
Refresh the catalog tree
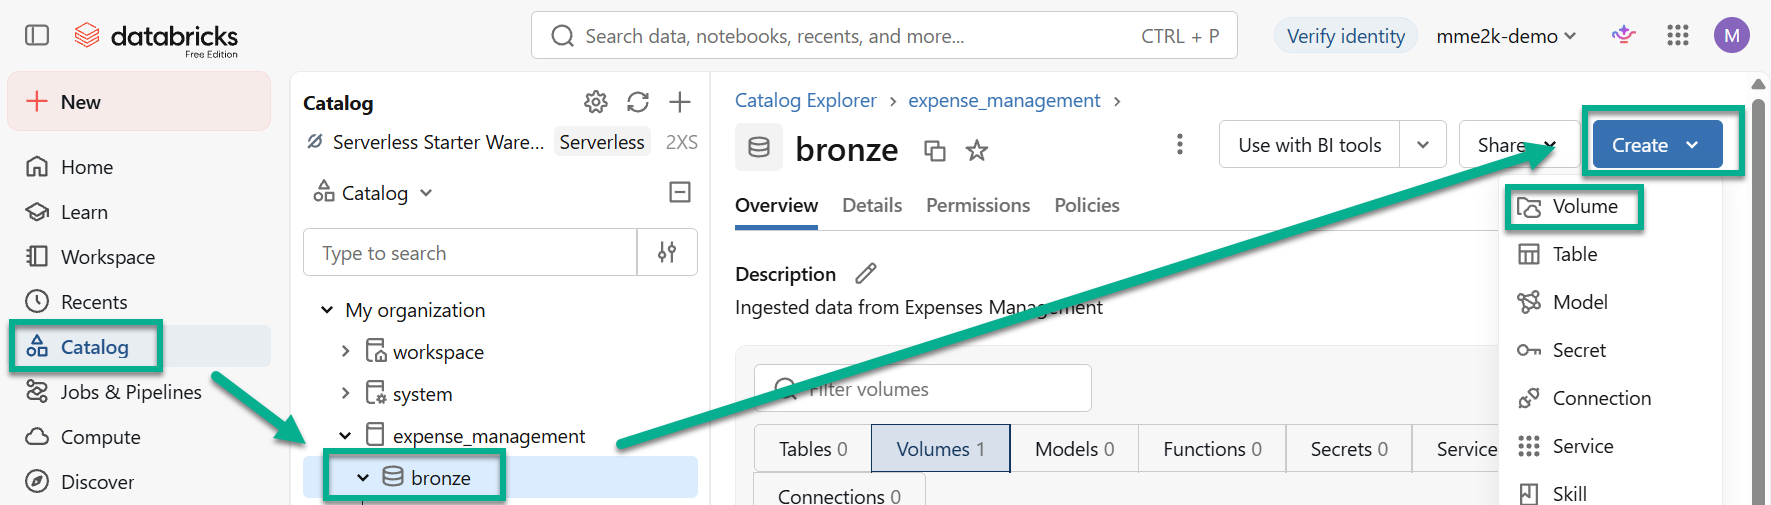click(638, 102)
